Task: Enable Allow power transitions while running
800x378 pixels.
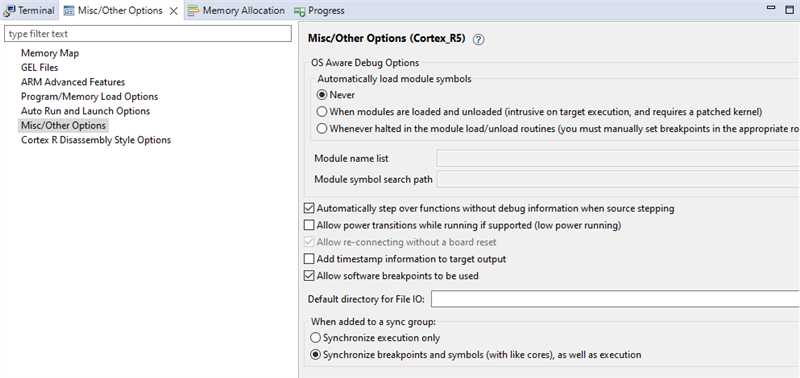Action: point(309,225)
